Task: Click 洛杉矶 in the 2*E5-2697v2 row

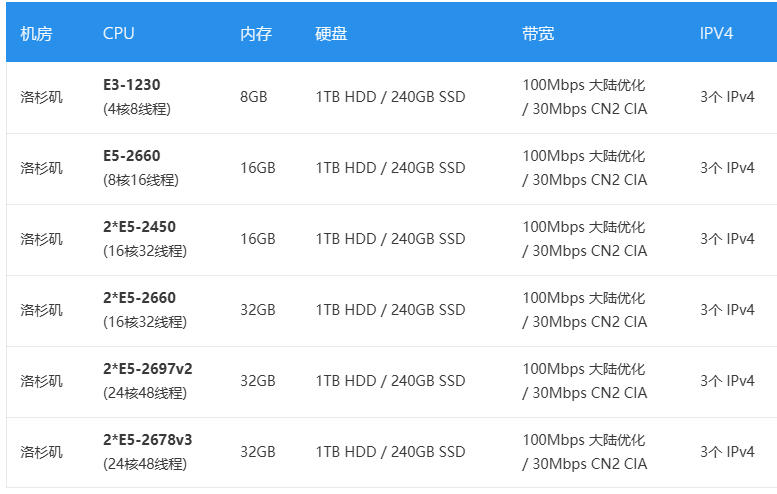Action: coord(42,381)
